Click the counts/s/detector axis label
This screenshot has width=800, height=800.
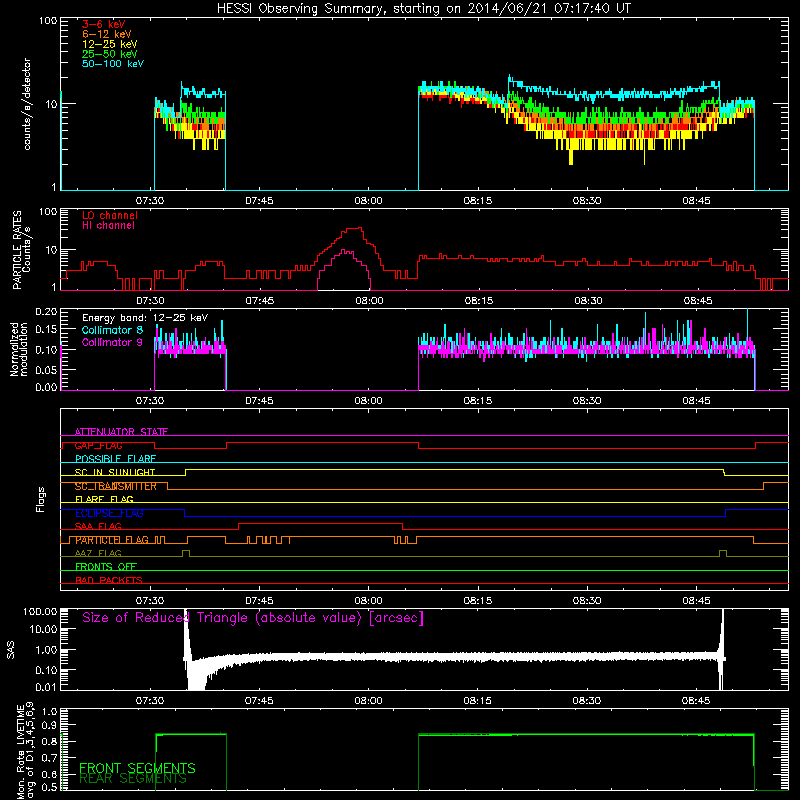[27, 104]
